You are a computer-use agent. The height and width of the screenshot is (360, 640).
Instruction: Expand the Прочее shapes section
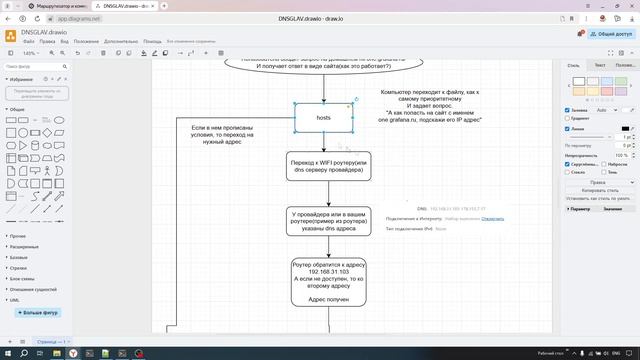[x=16, y=236]
